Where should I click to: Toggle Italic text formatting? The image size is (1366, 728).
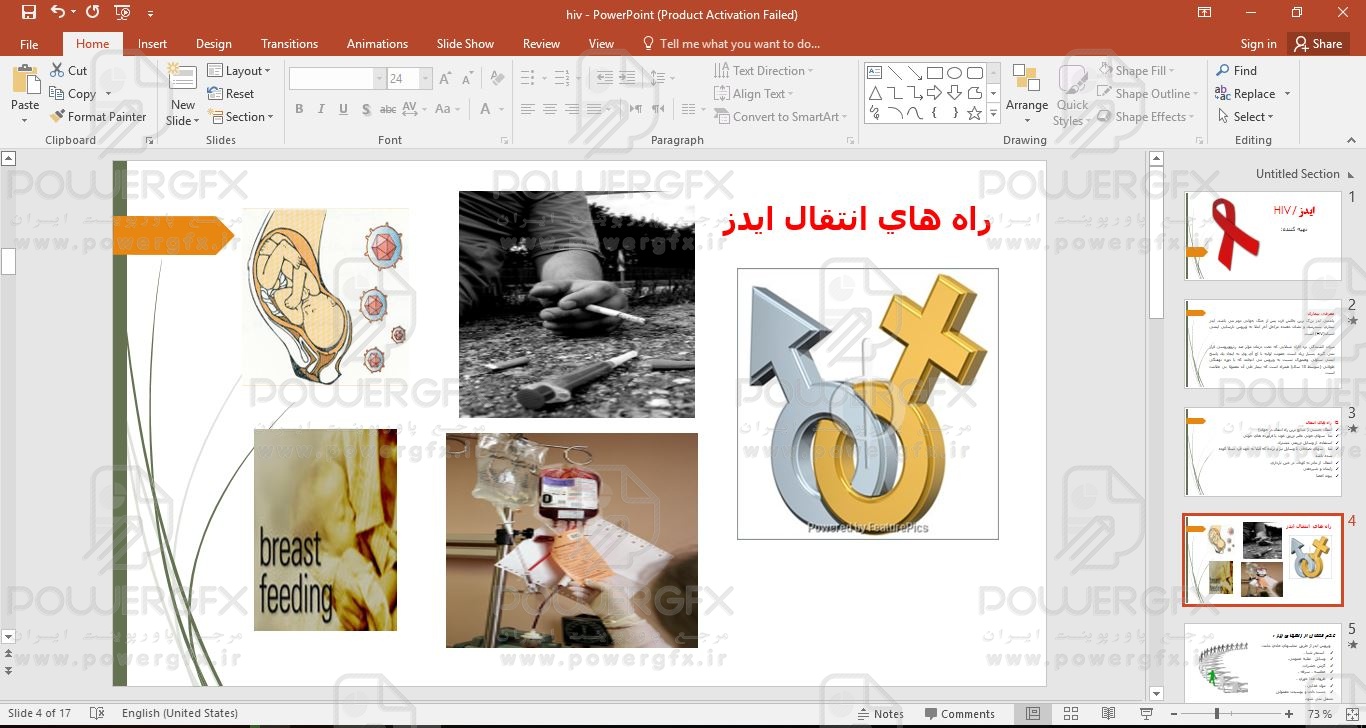[321, 110]
